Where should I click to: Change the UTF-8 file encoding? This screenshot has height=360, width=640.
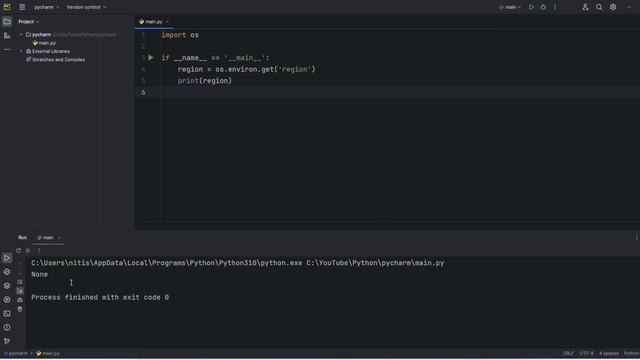(x=587, y=353)
